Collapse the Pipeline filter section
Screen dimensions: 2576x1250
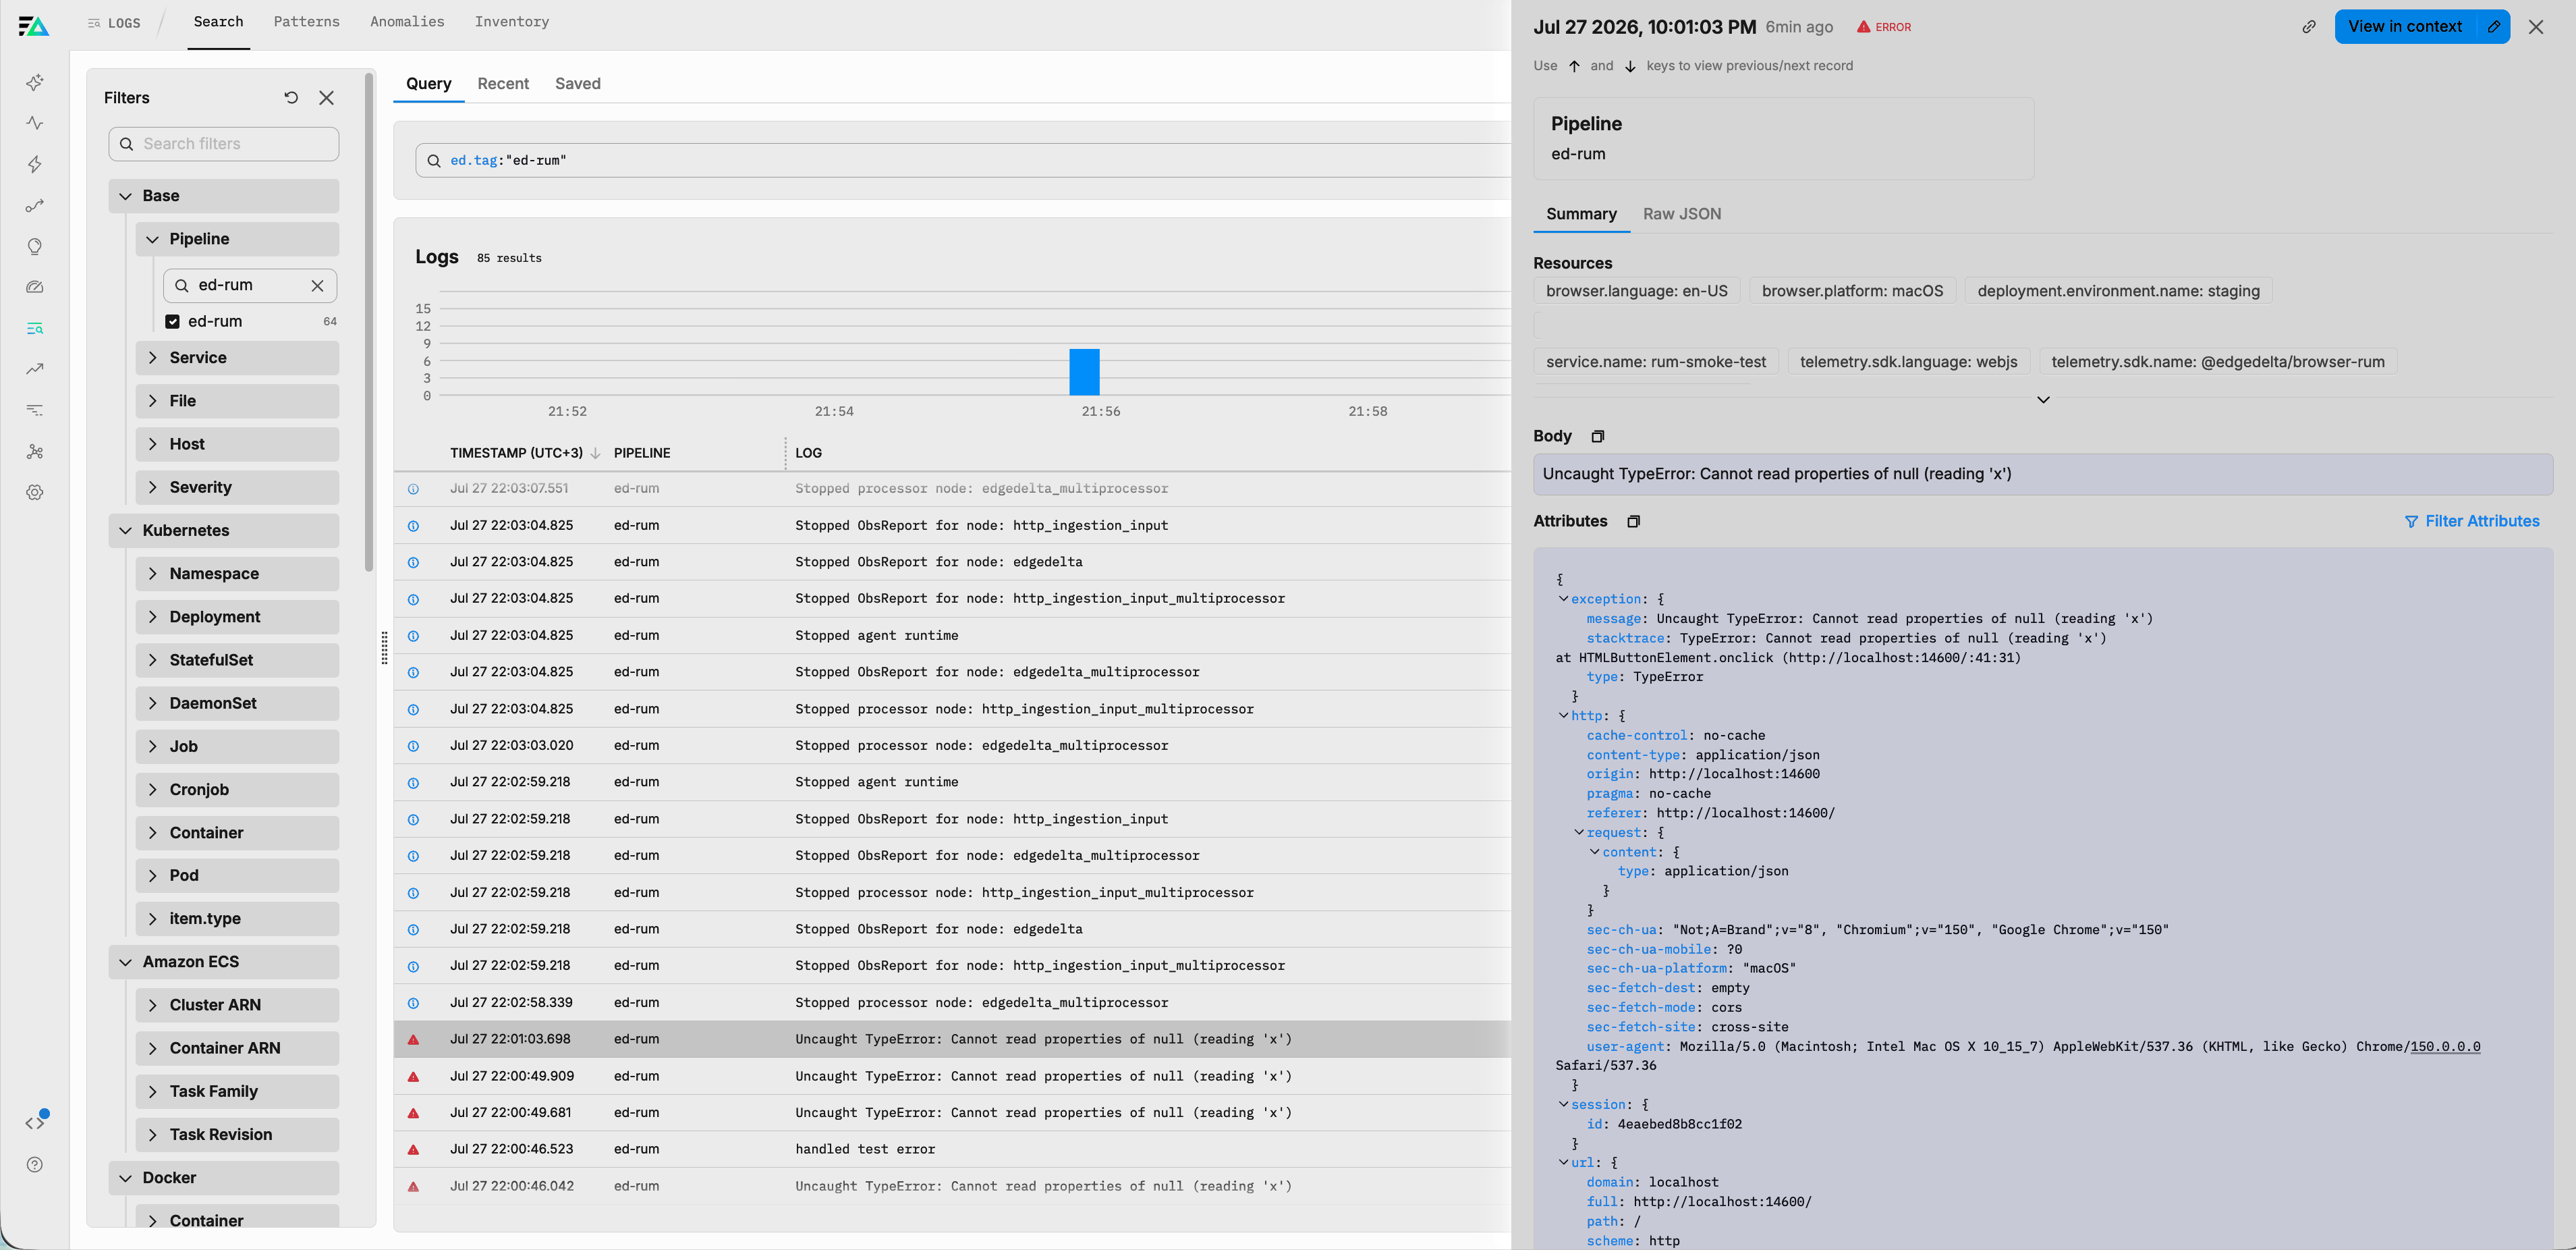click(x=152, y=239)
